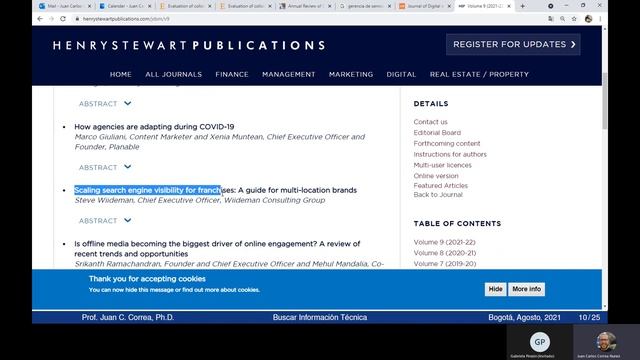The image size is (640, 360).
Task: Open Volume 9 (2021-22) in table of contents
Action: pyautogui.click(x=444, y=242)
